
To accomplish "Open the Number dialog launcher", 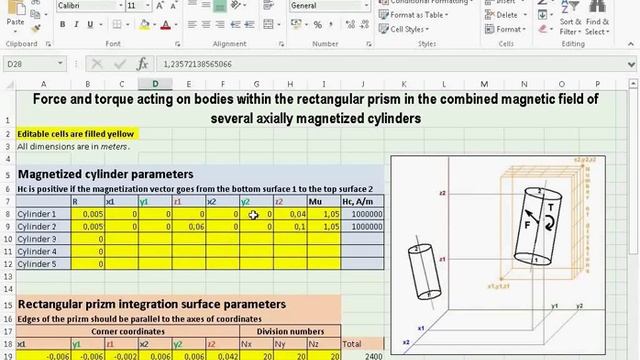I will (x=369, y=44).
